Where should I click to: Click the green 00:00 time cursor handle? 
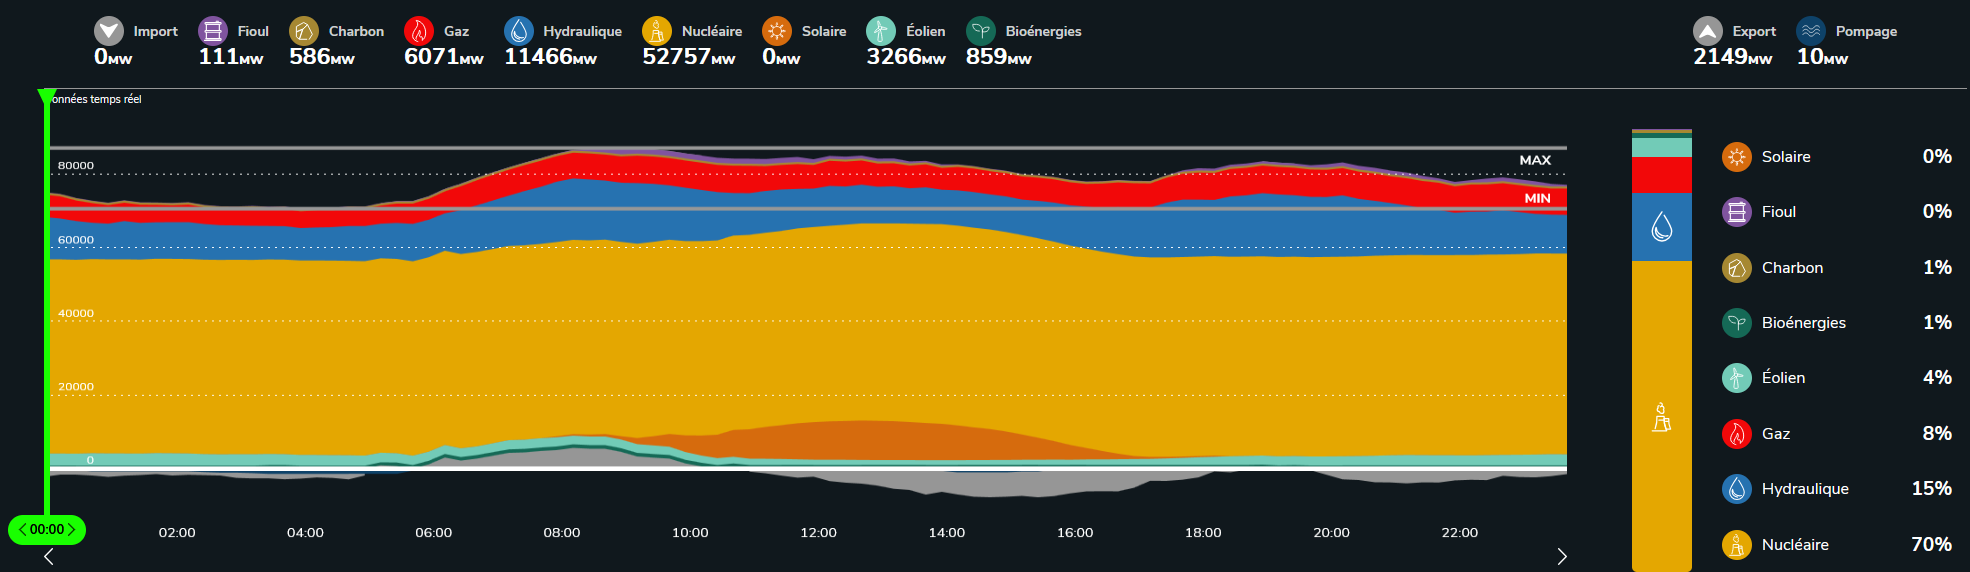[47, 530]
